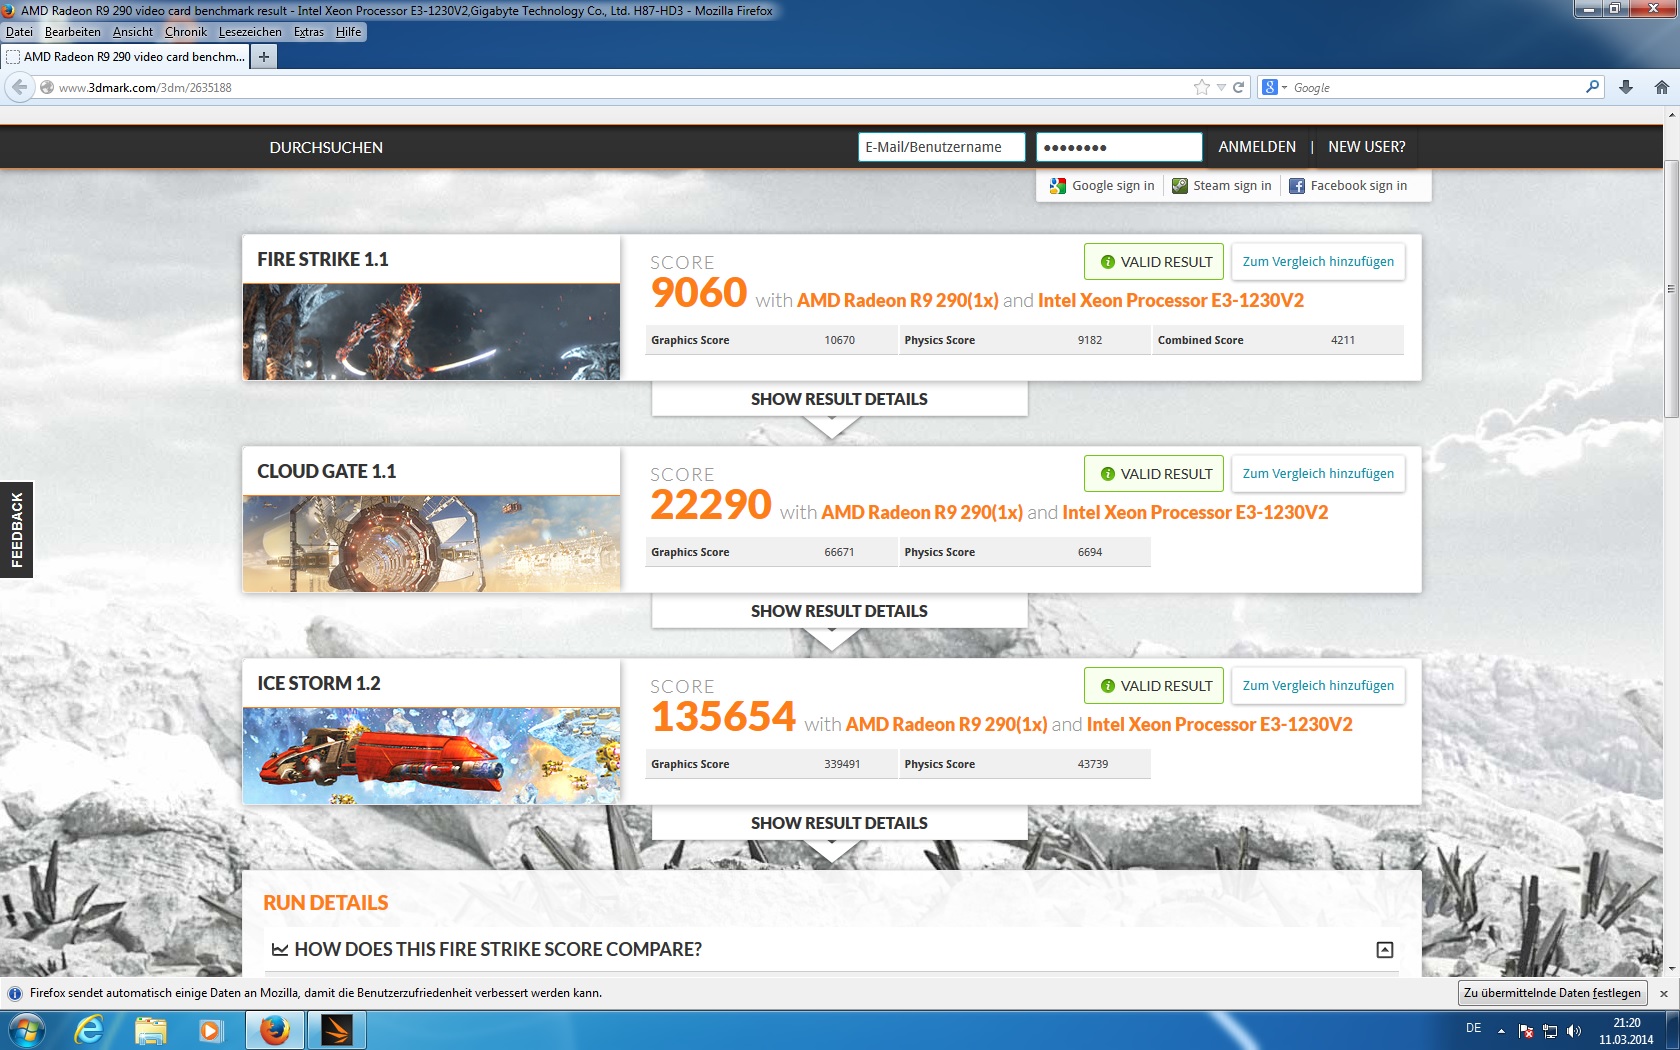Sign in using Facebook sign in
The image size is (1680, 1050).
tap(1348, 186)
